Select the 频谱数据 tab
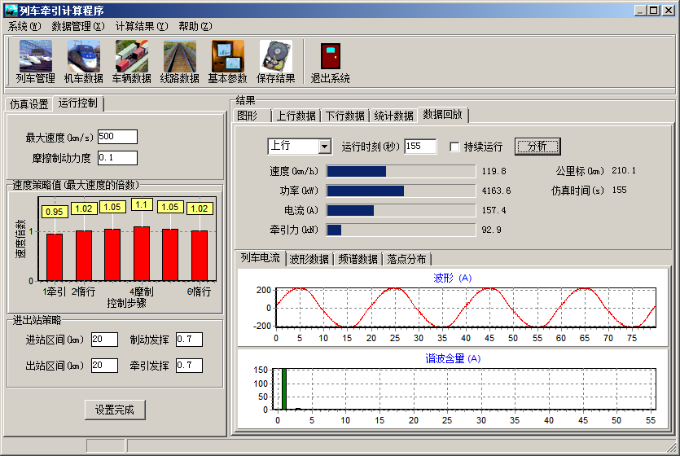 (x=359, y=259)
